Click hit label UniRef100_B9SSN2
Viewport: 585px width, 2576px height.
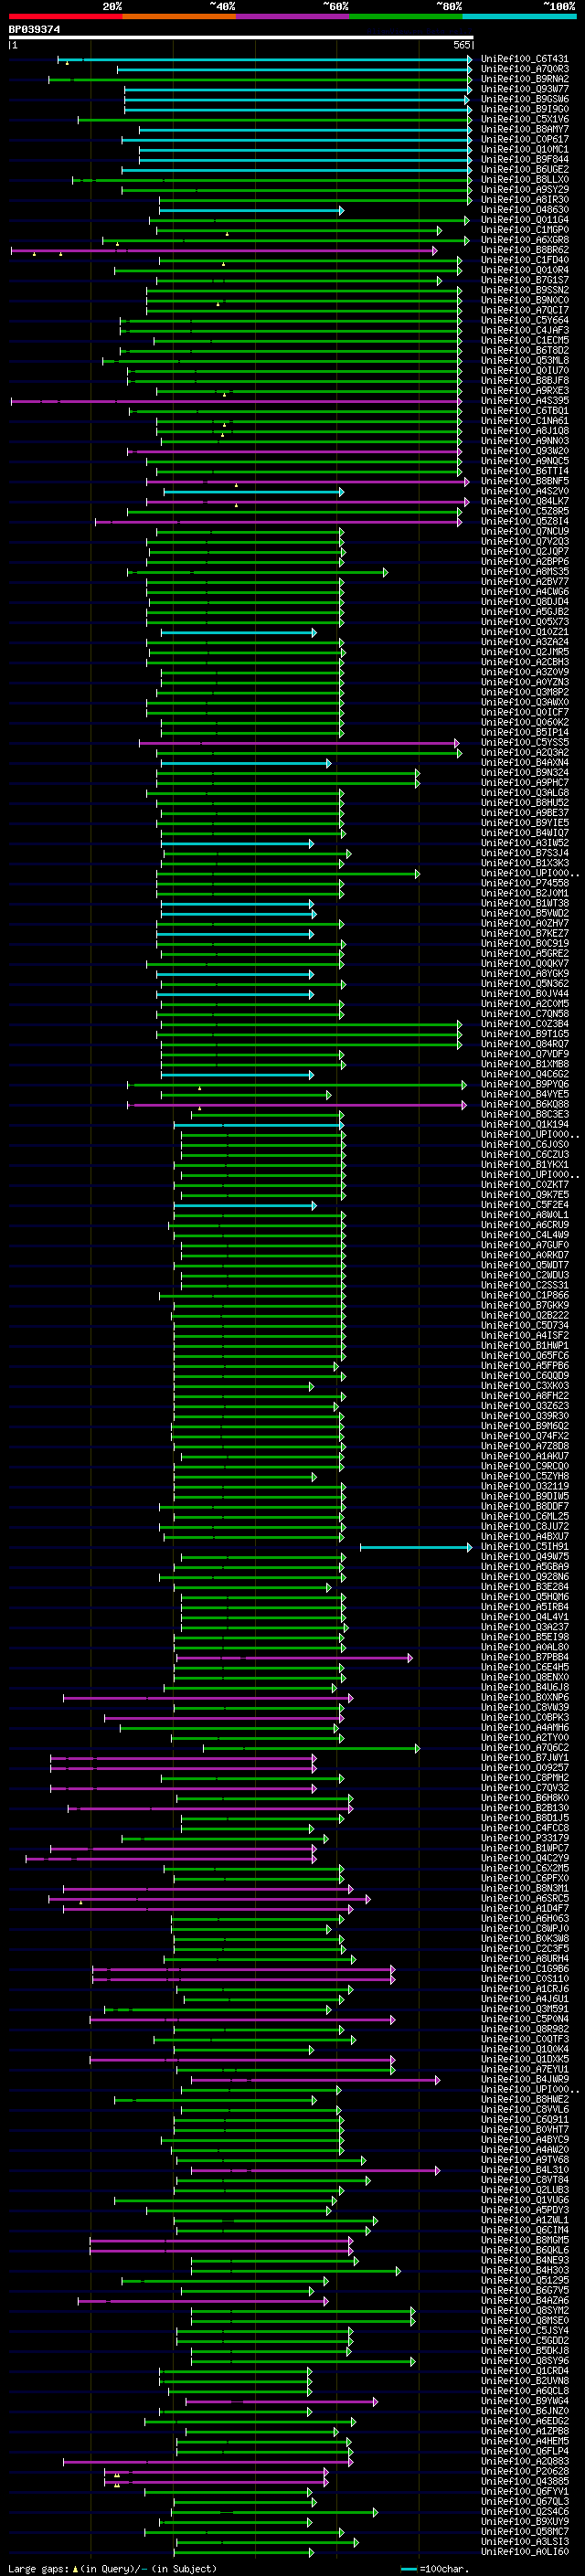click(x=525, y=290)
